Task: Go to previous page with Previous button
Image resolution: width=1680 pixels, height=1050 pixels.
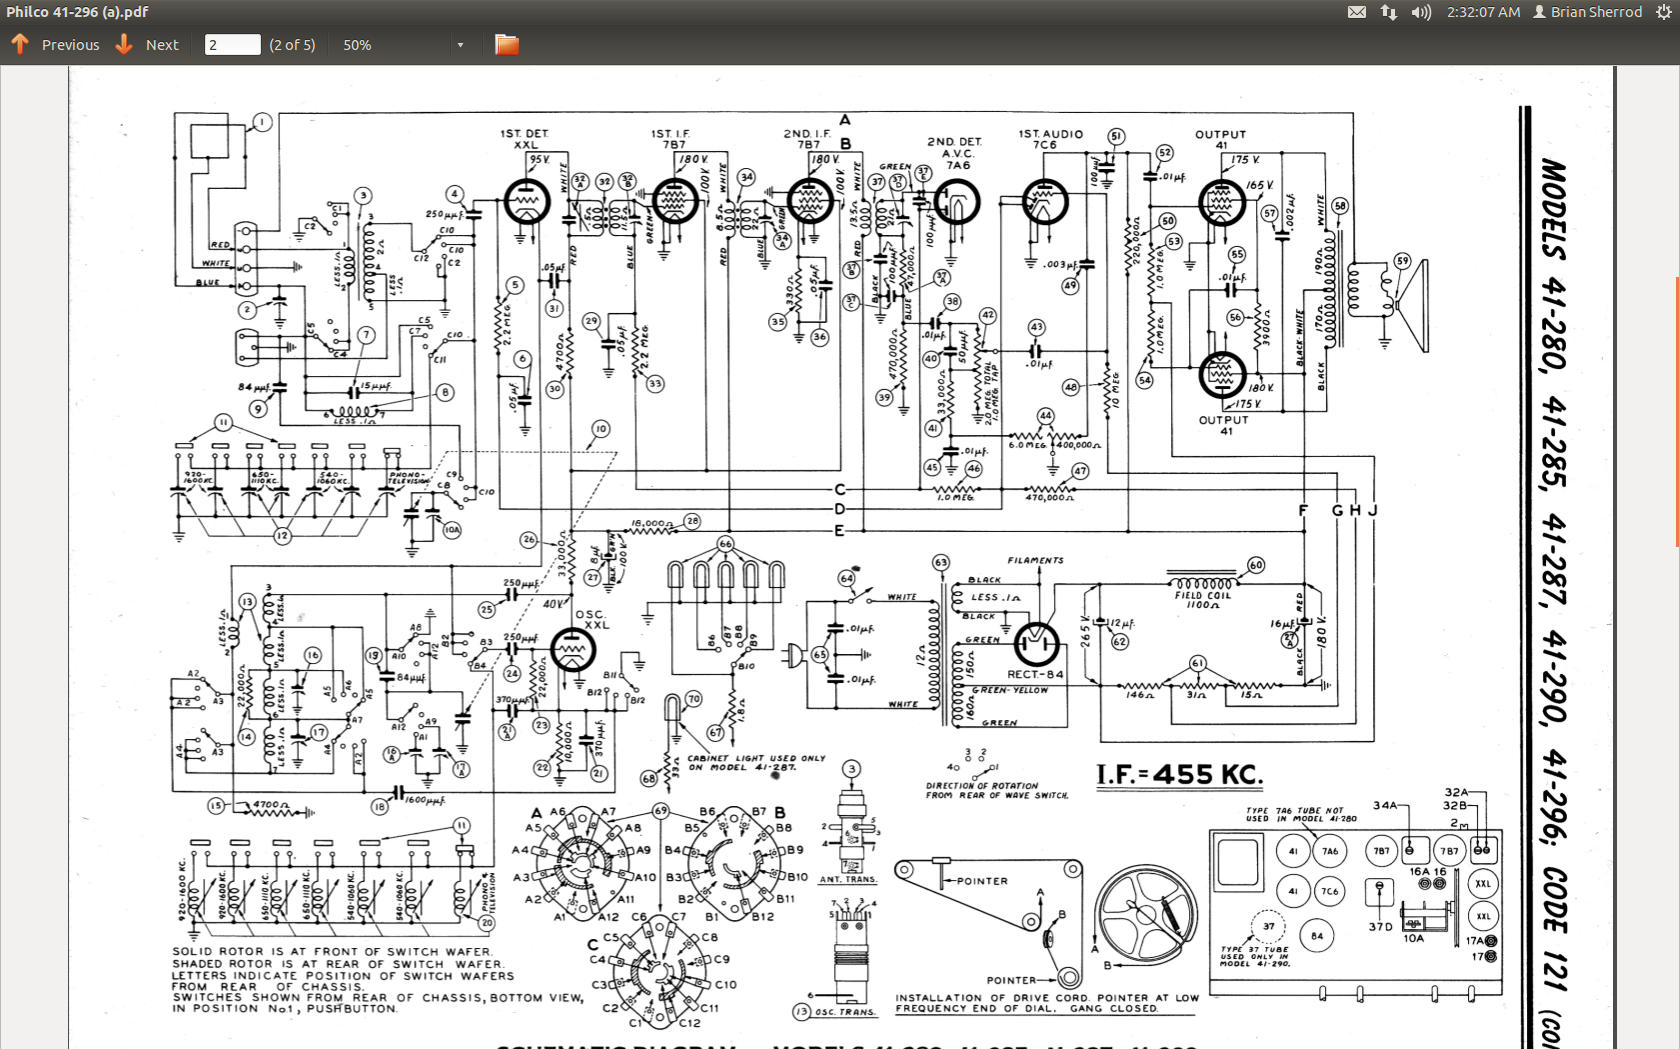Action: tap(55, 45)
